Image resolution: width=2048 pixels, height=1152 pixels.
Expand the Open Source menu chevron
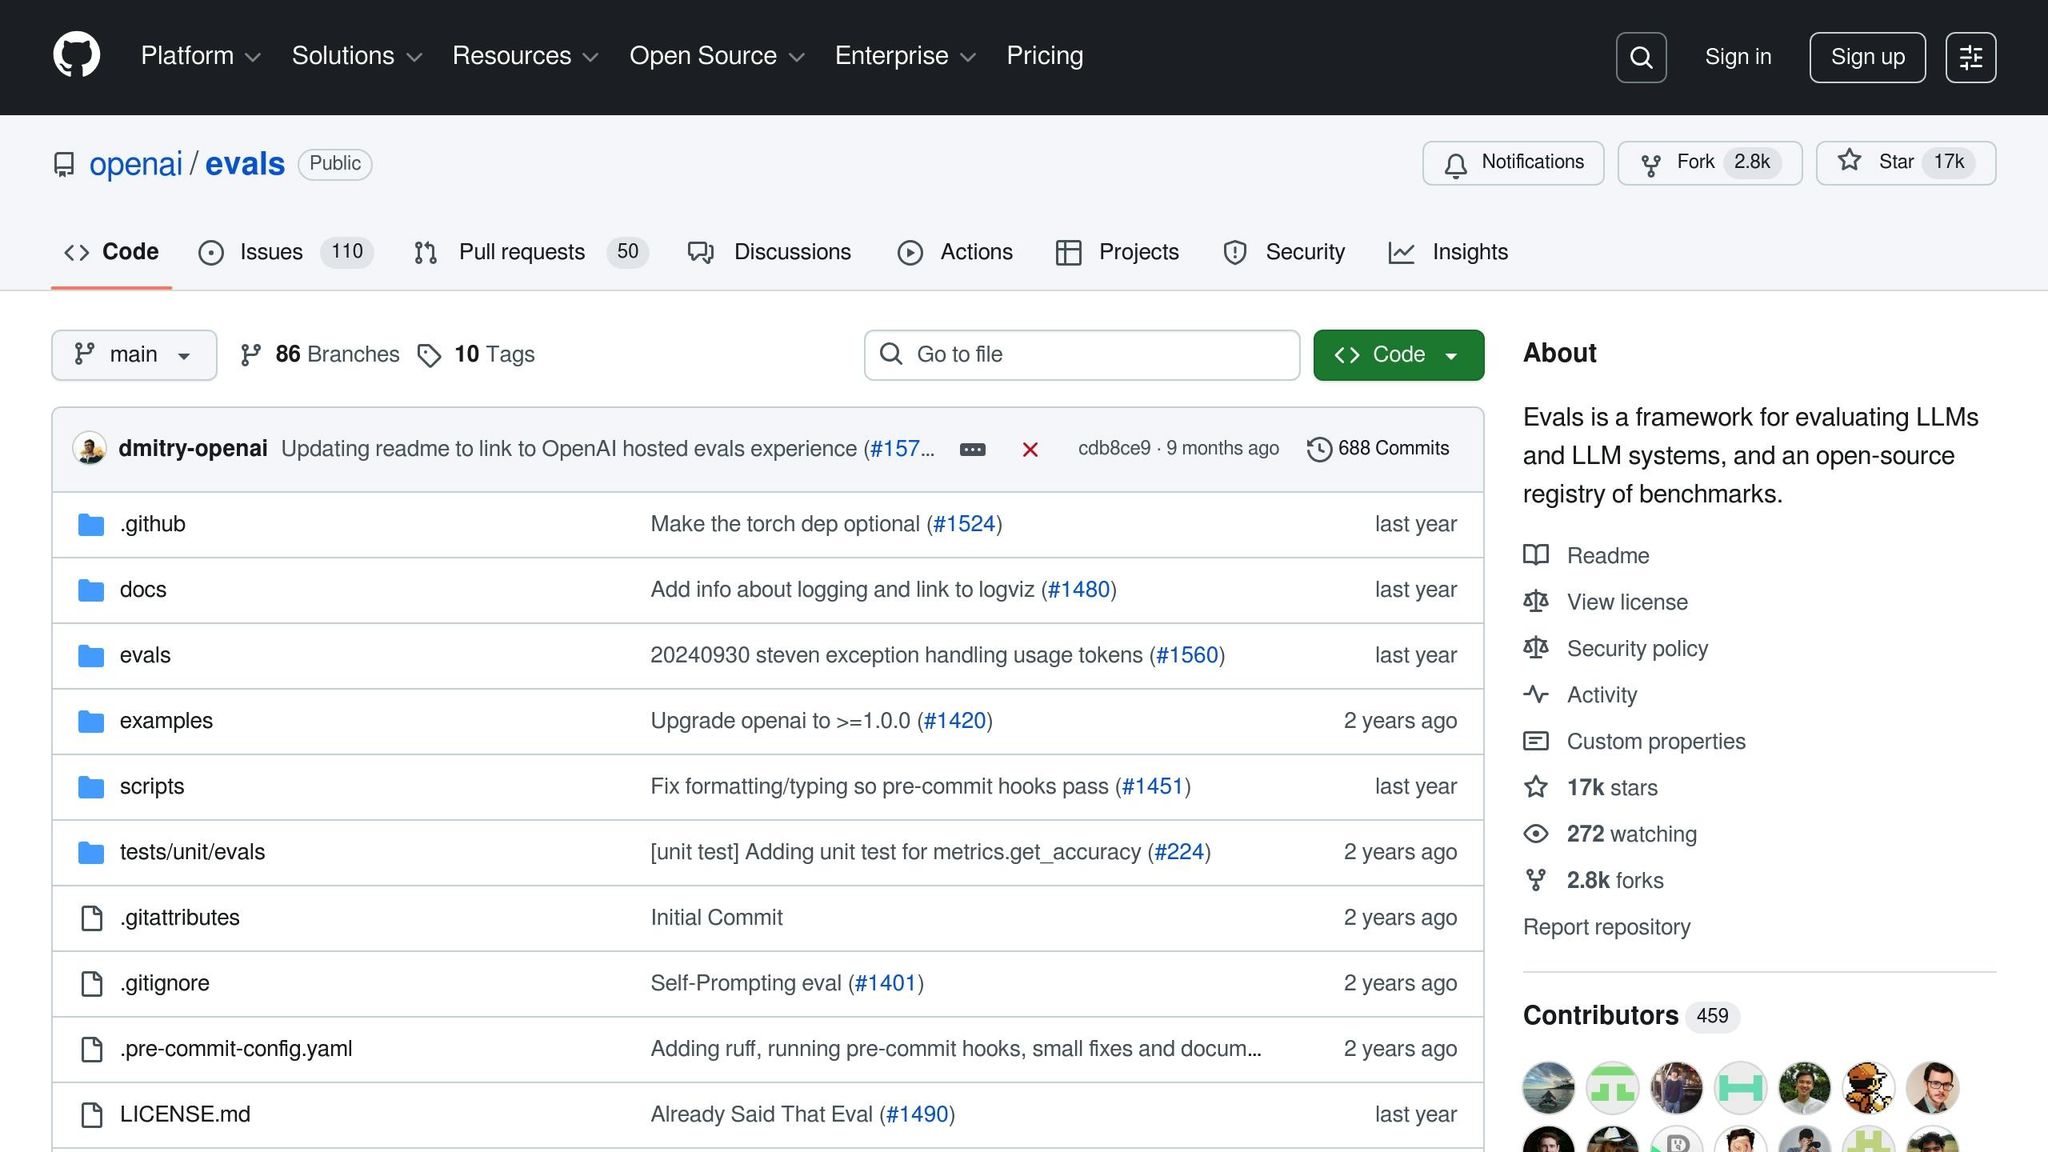pyautogui.click(x=798, y=57)
